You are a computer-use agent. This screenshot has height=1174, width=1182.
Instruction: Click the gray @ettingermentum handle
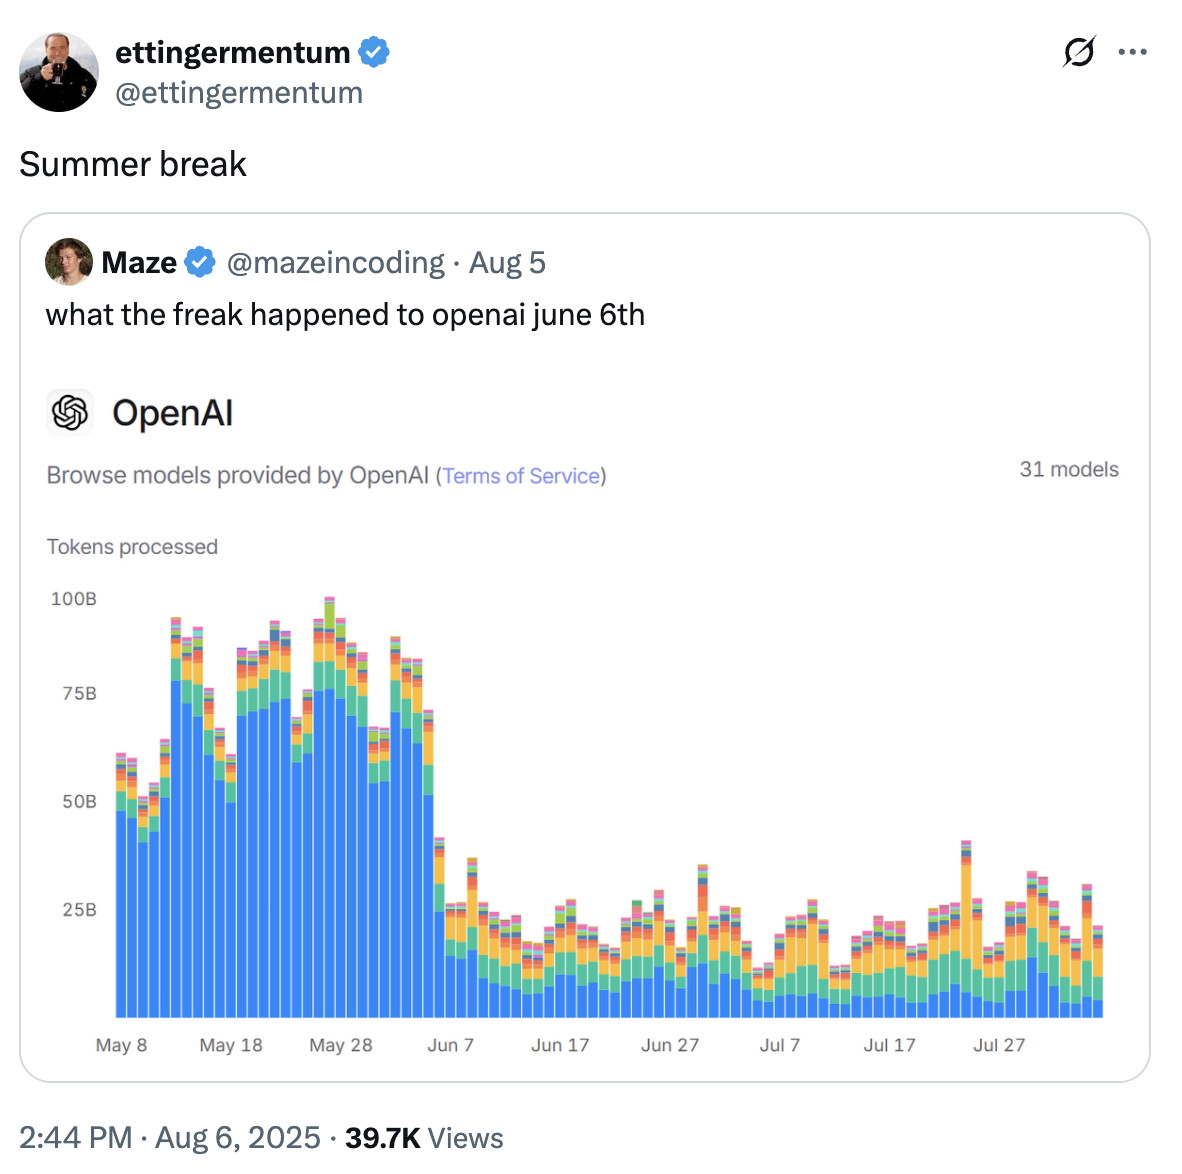pos(239,93)
